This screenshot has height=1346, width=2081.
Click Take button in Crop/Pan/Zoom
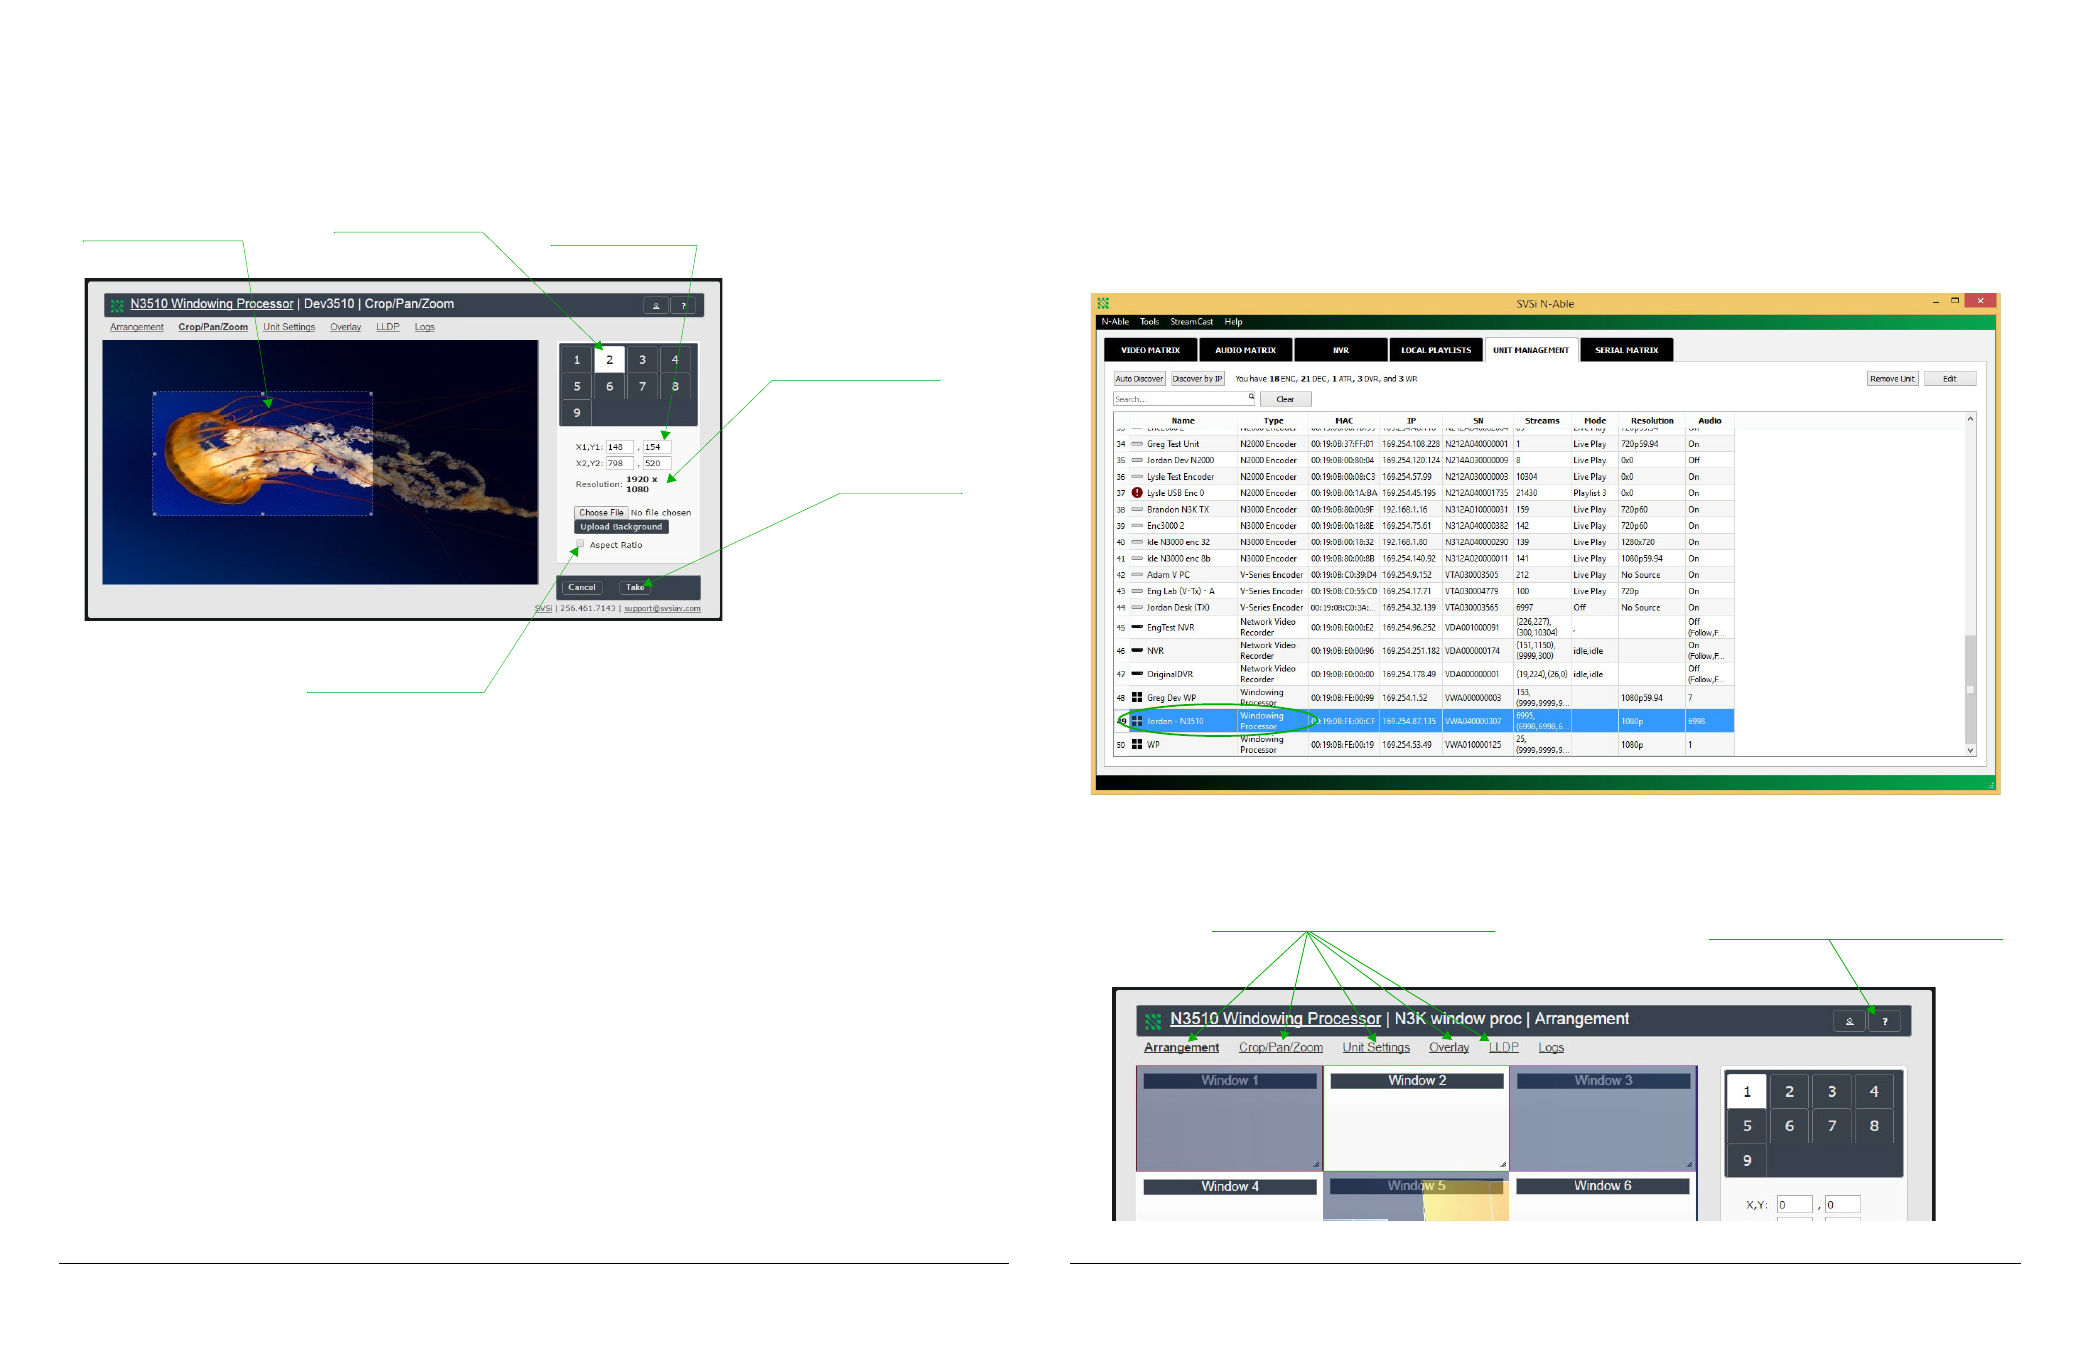(635, 588)
